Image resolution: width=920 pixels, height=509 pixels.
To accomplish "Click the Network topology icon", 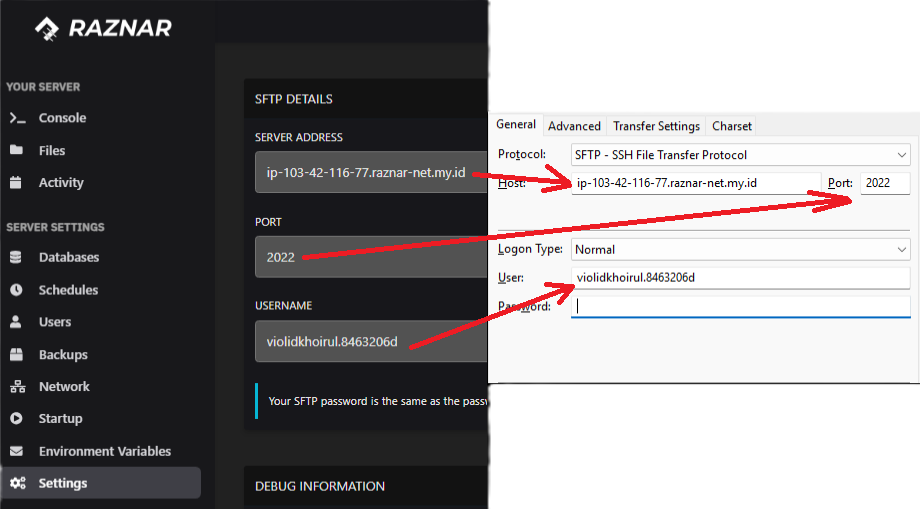I will coord(17,387).
